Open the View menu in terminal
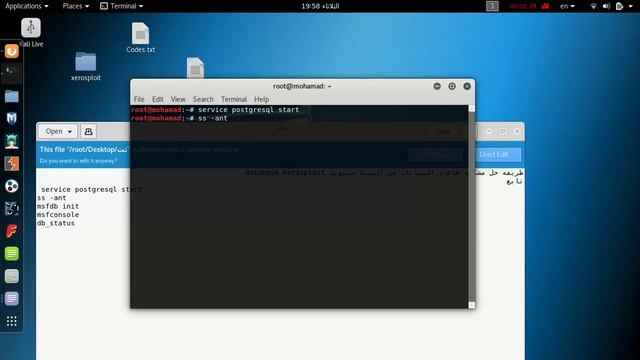This screenshot has width=640, height=360. (x=178, y=99)
